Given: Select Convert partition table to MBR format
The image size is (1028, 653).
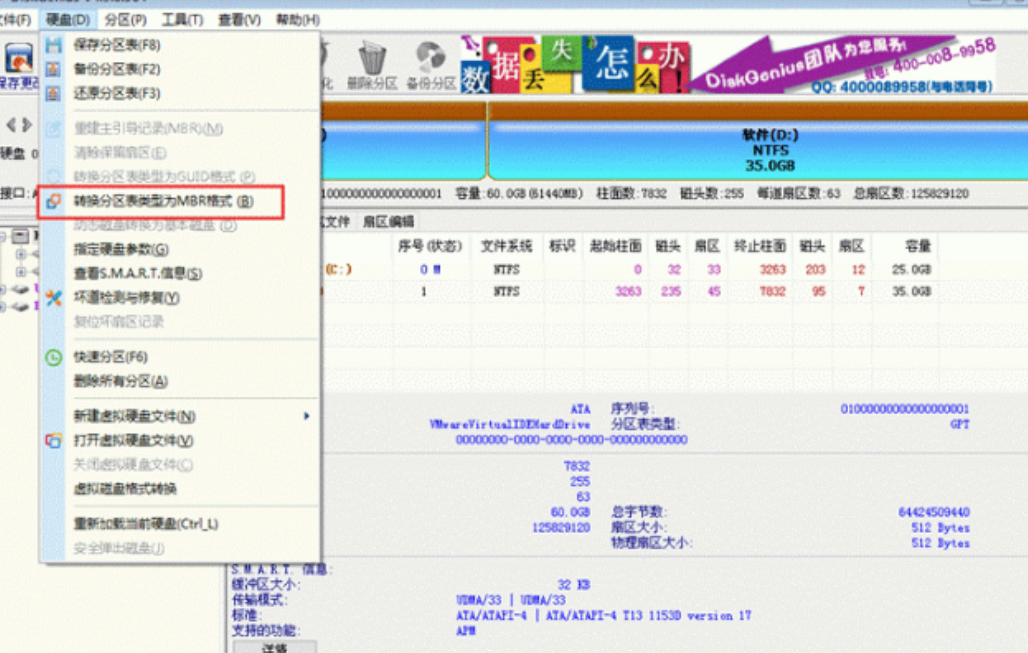Looking at the screenshot, I should (x=161, y=201).
